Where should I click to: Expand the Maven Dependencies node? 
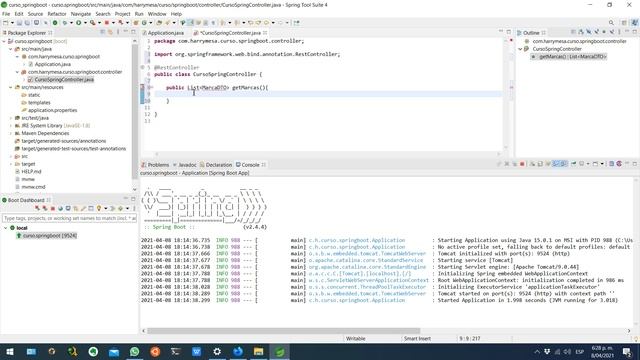tap(11, 133)
